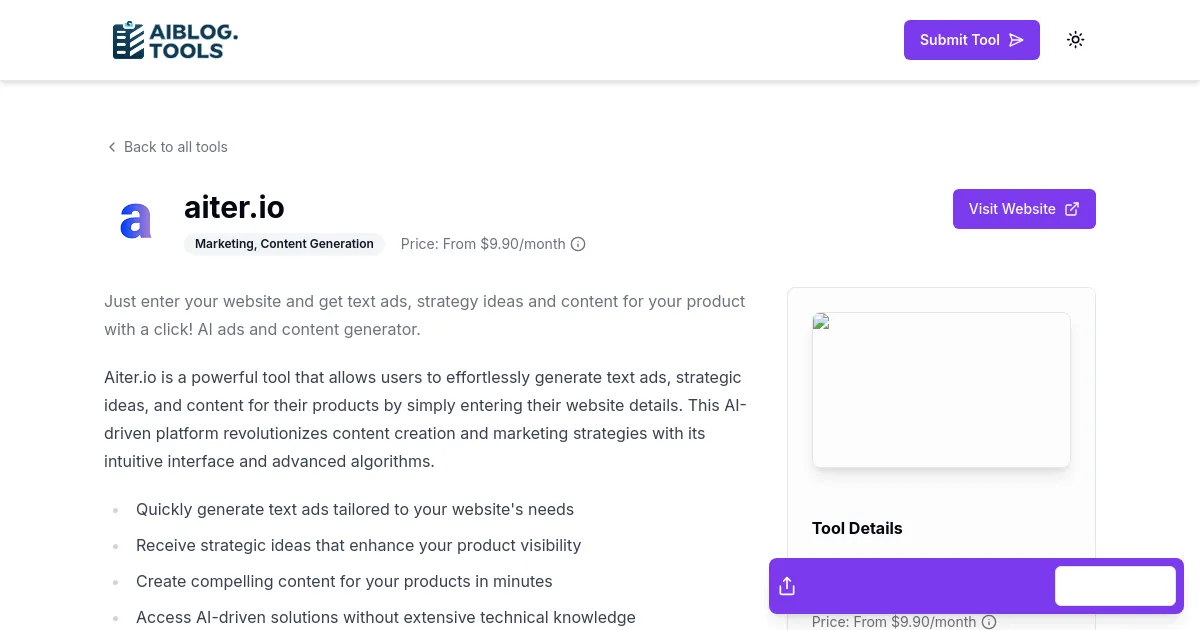This screenshot has height=630, width=1200.
Task: Select the 'Marketing, Content Generation' category badge
Action: (x=284, y=243)
